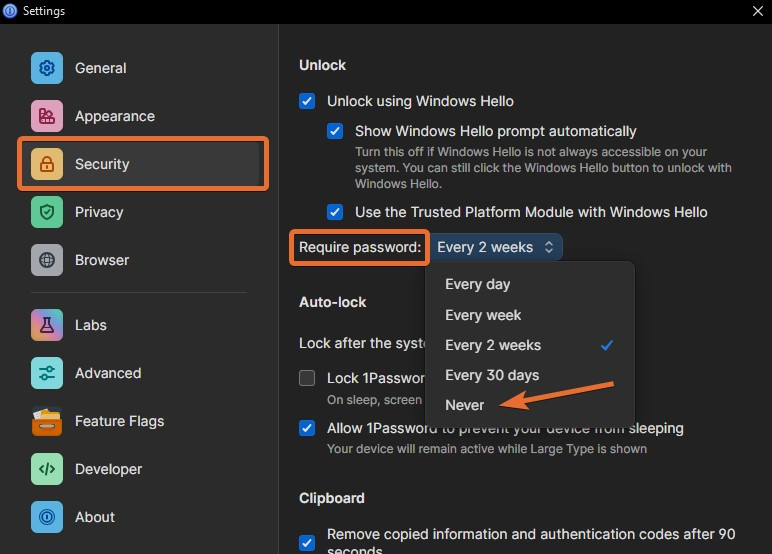Open the Labs section
The height and width of the screenshot is (554, 772).
coord(91,325)
